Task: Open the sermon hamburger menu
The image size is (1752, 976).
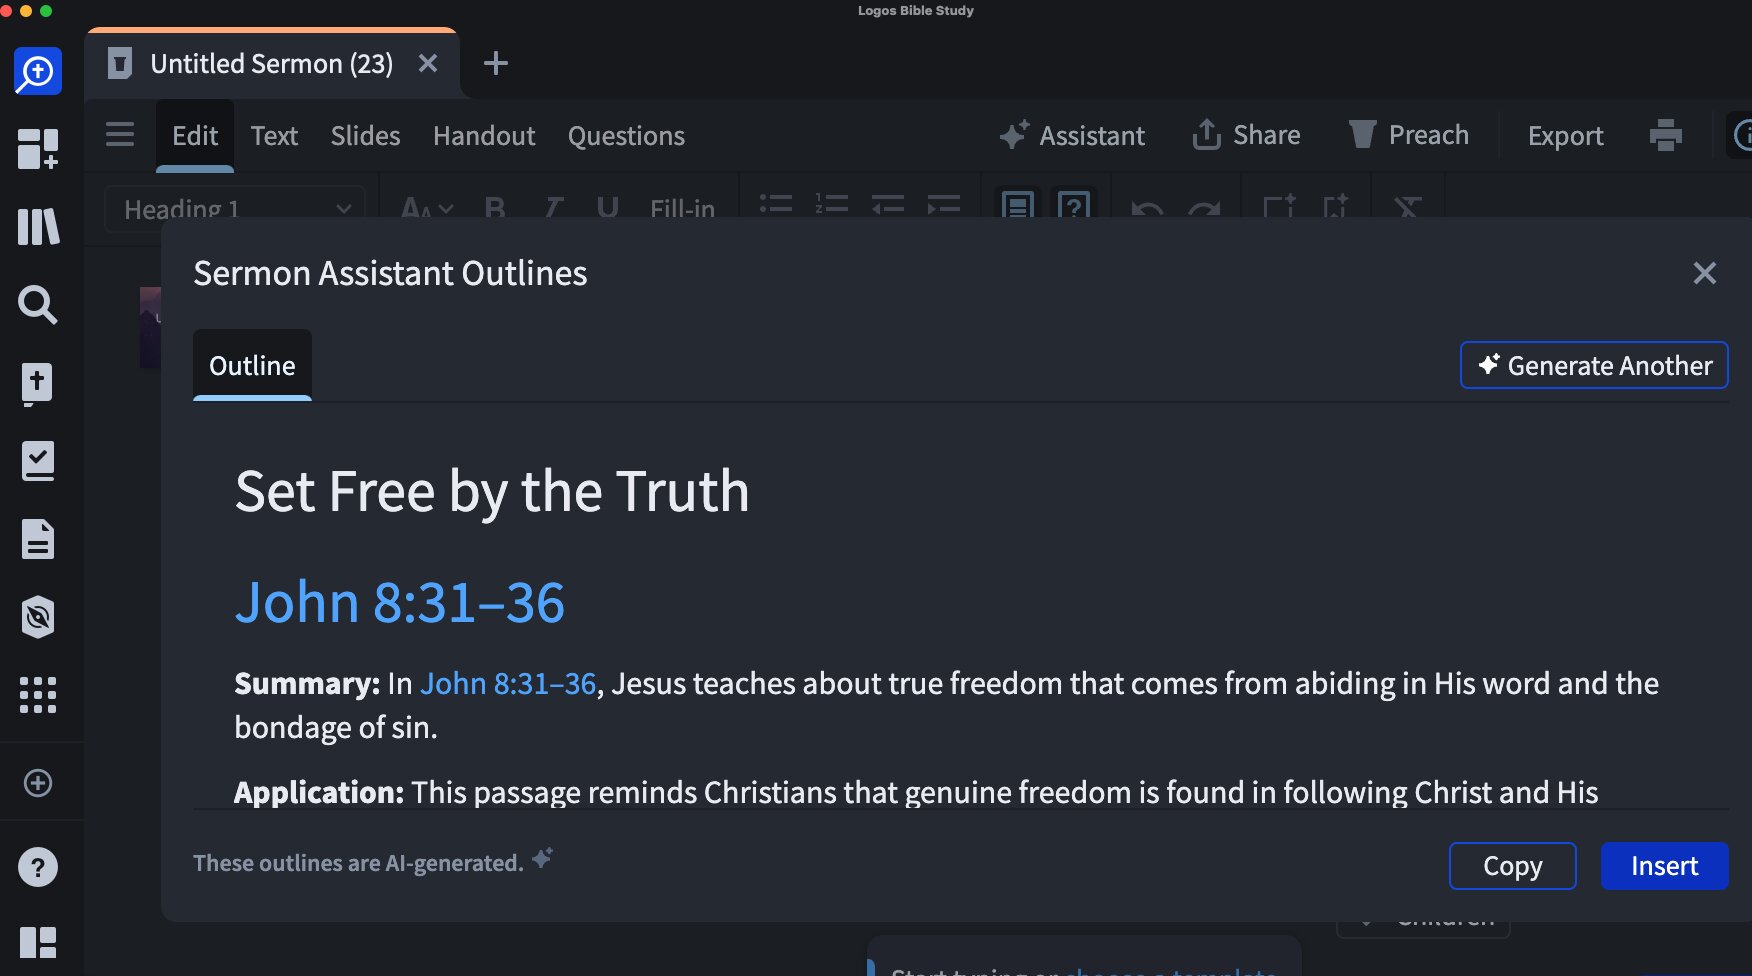Action: 120,135
